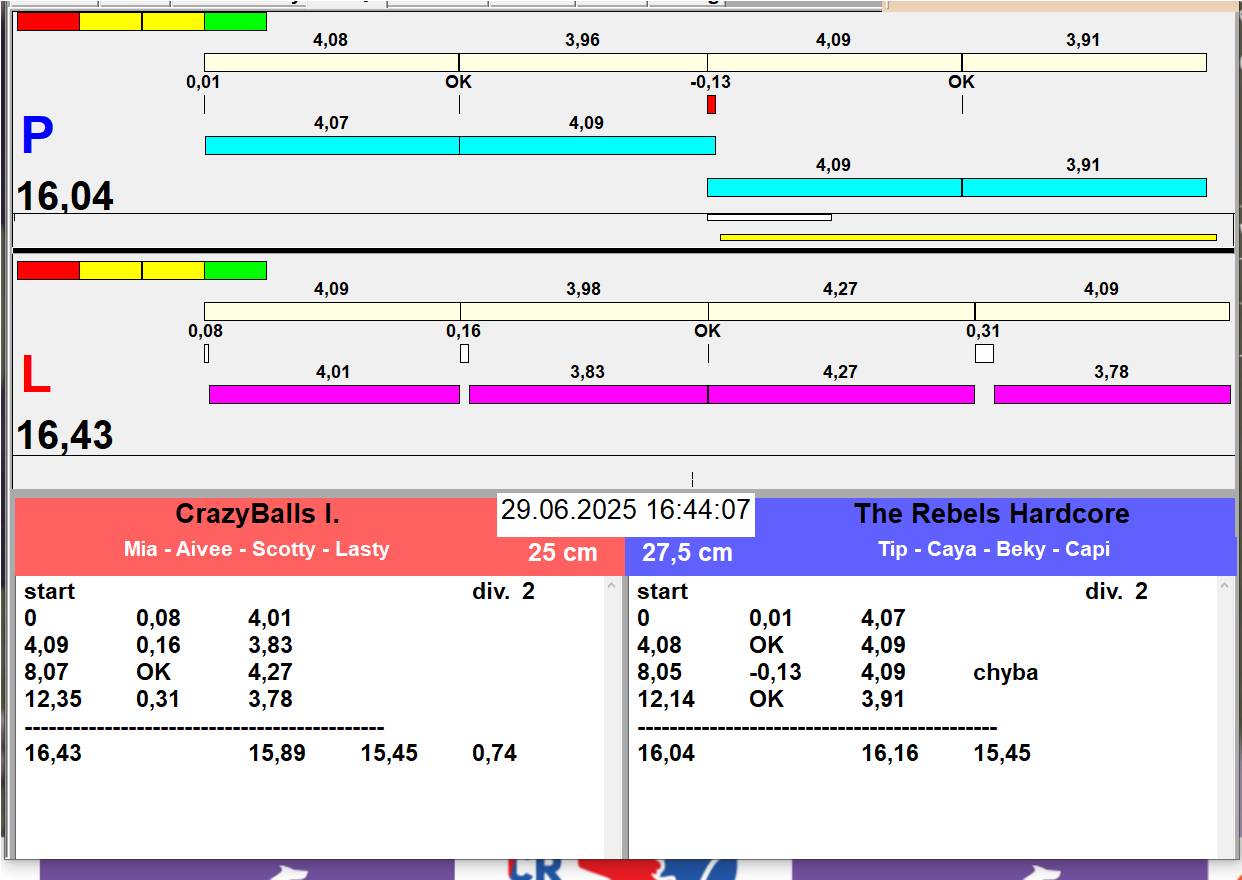Click the red start light in lane L
Viewport: 1242px width, 880px height.
[48, 271]
